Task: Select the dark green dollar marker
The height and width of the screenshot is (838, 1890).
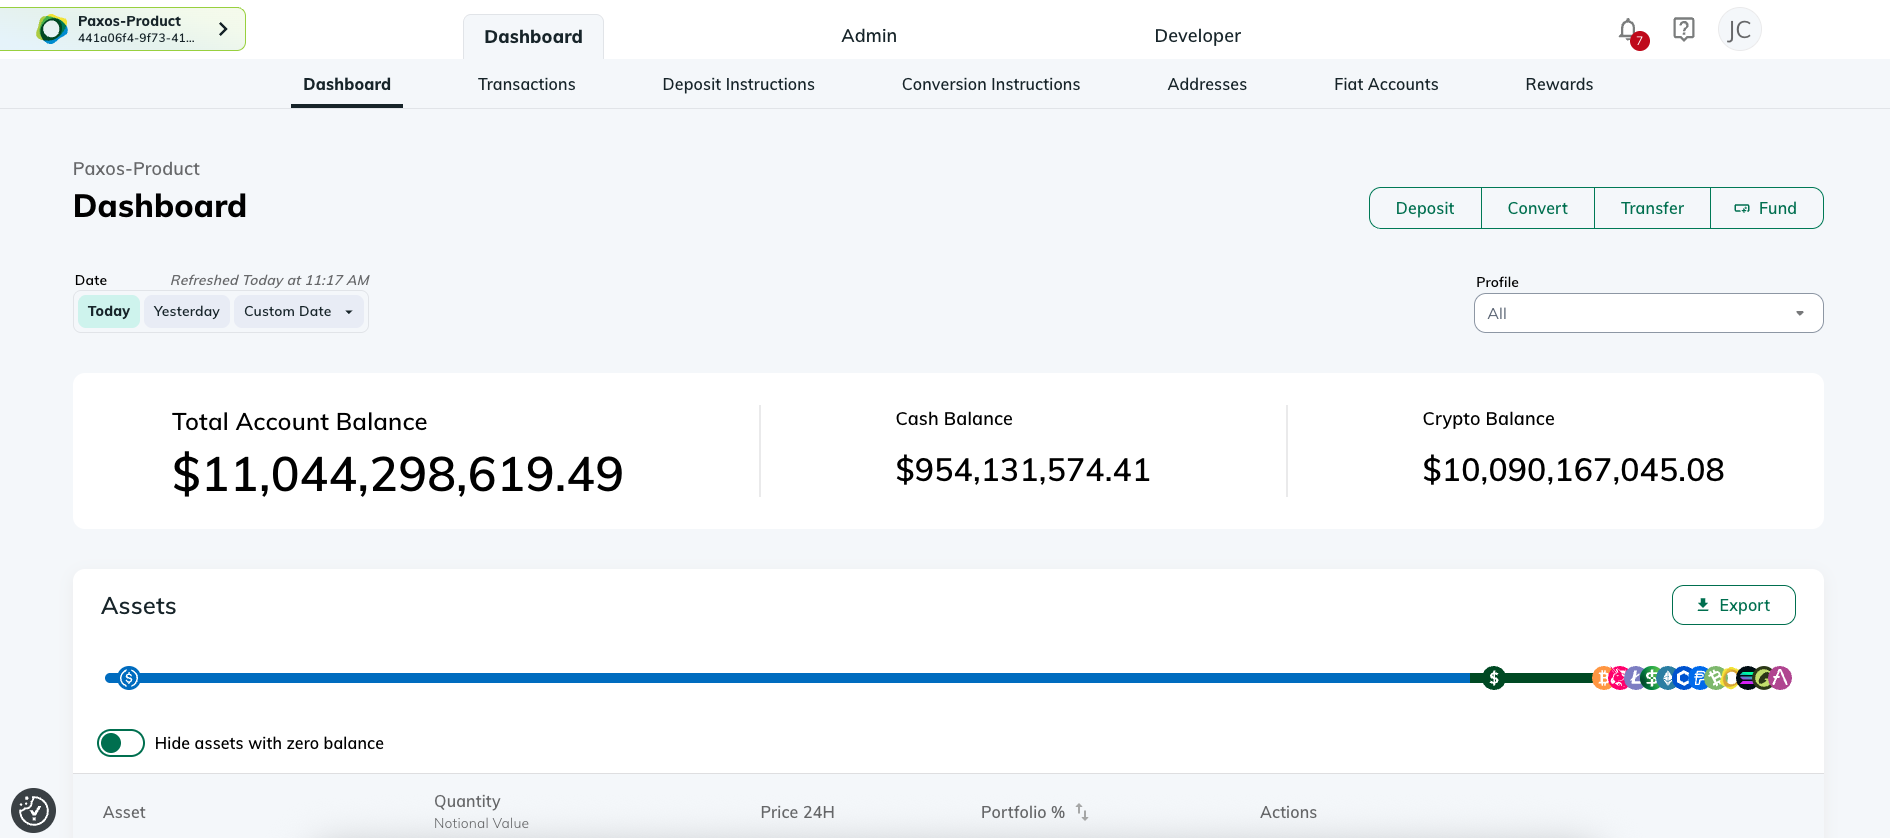Action: tap(1494, 678)
